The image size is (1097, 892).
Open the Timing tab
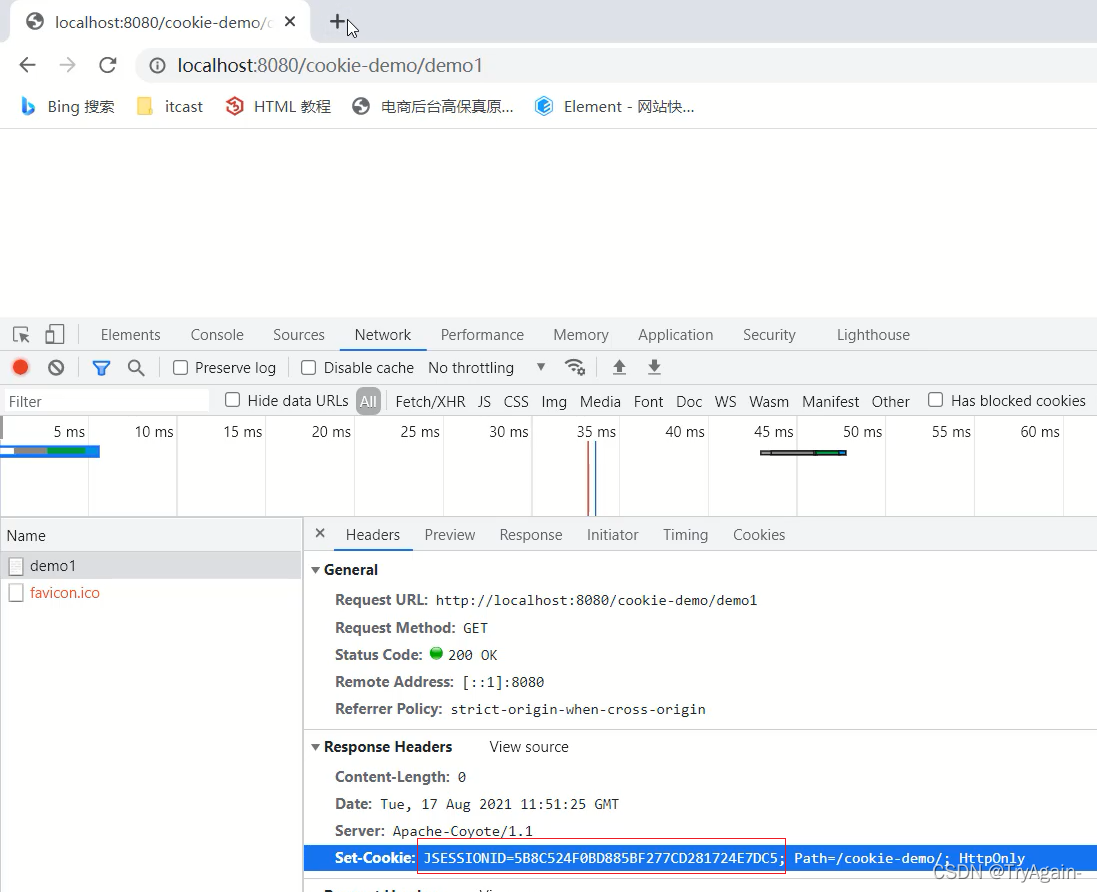[x=686, y=535]
